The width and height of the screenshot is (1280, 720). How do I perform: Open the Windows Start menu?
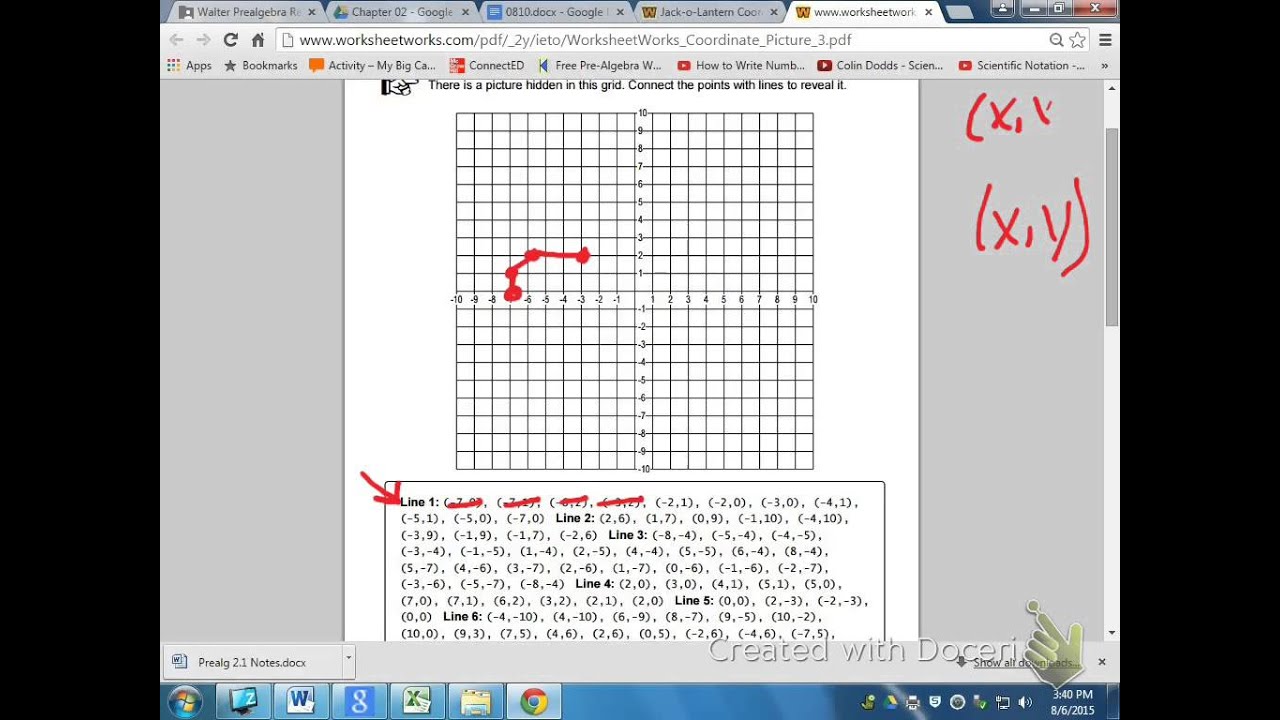(x=186, y=701)
